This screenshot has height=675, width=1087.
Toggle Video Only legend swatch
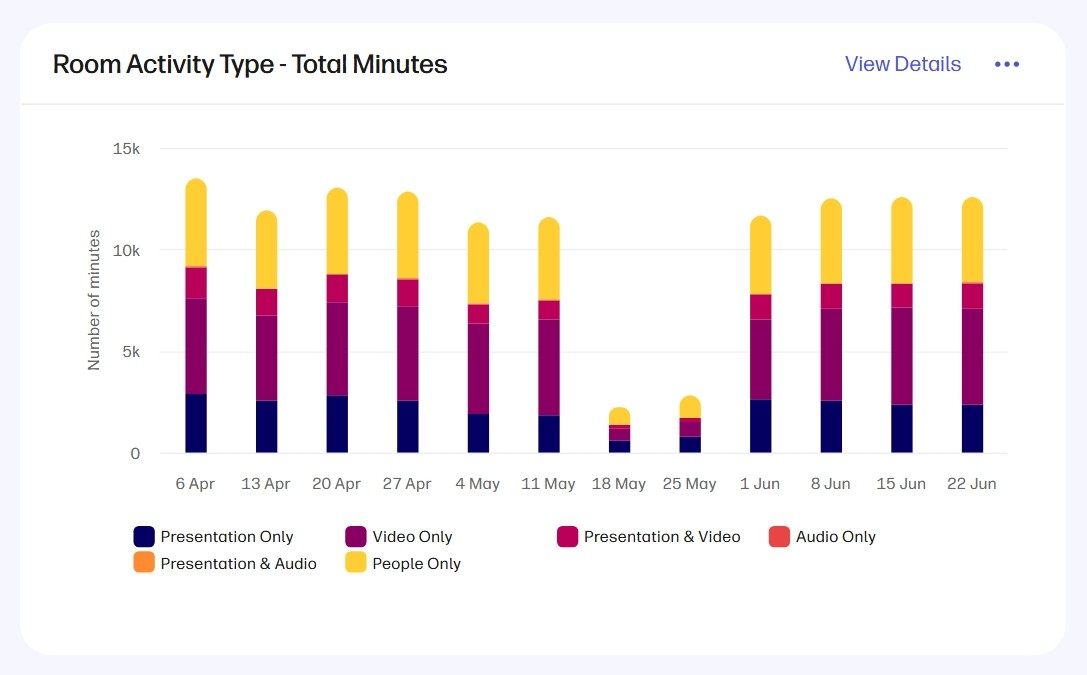[356, 537]
